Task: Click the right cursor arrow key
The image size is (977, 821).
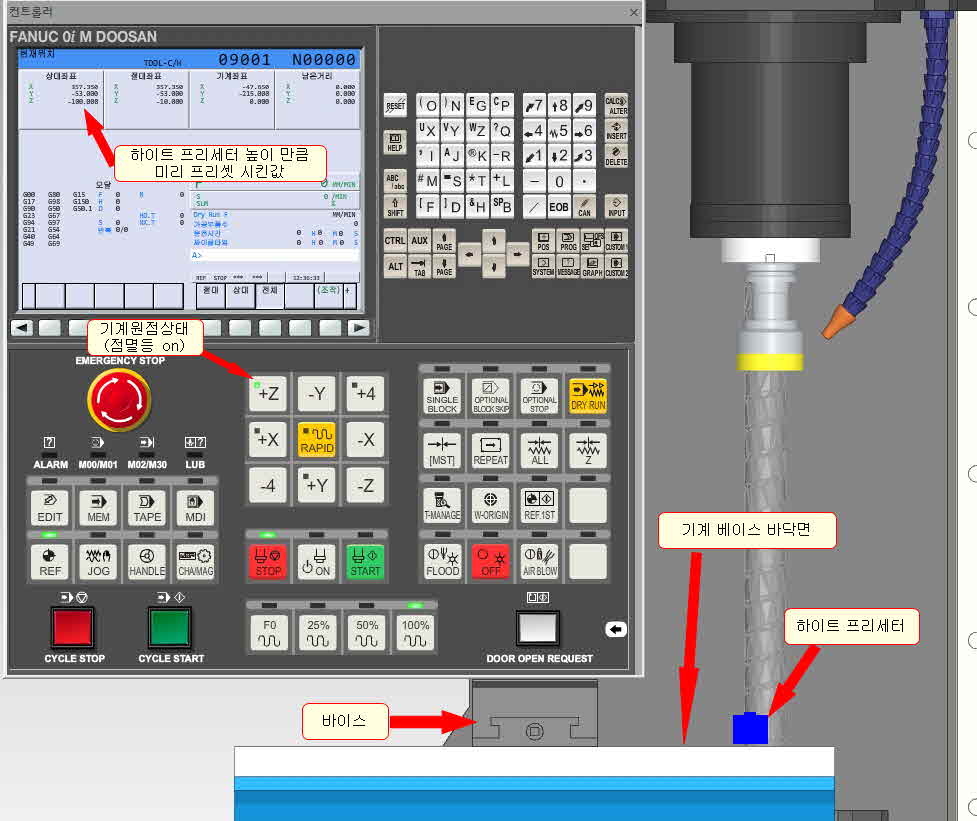Action: click(517, 254)
